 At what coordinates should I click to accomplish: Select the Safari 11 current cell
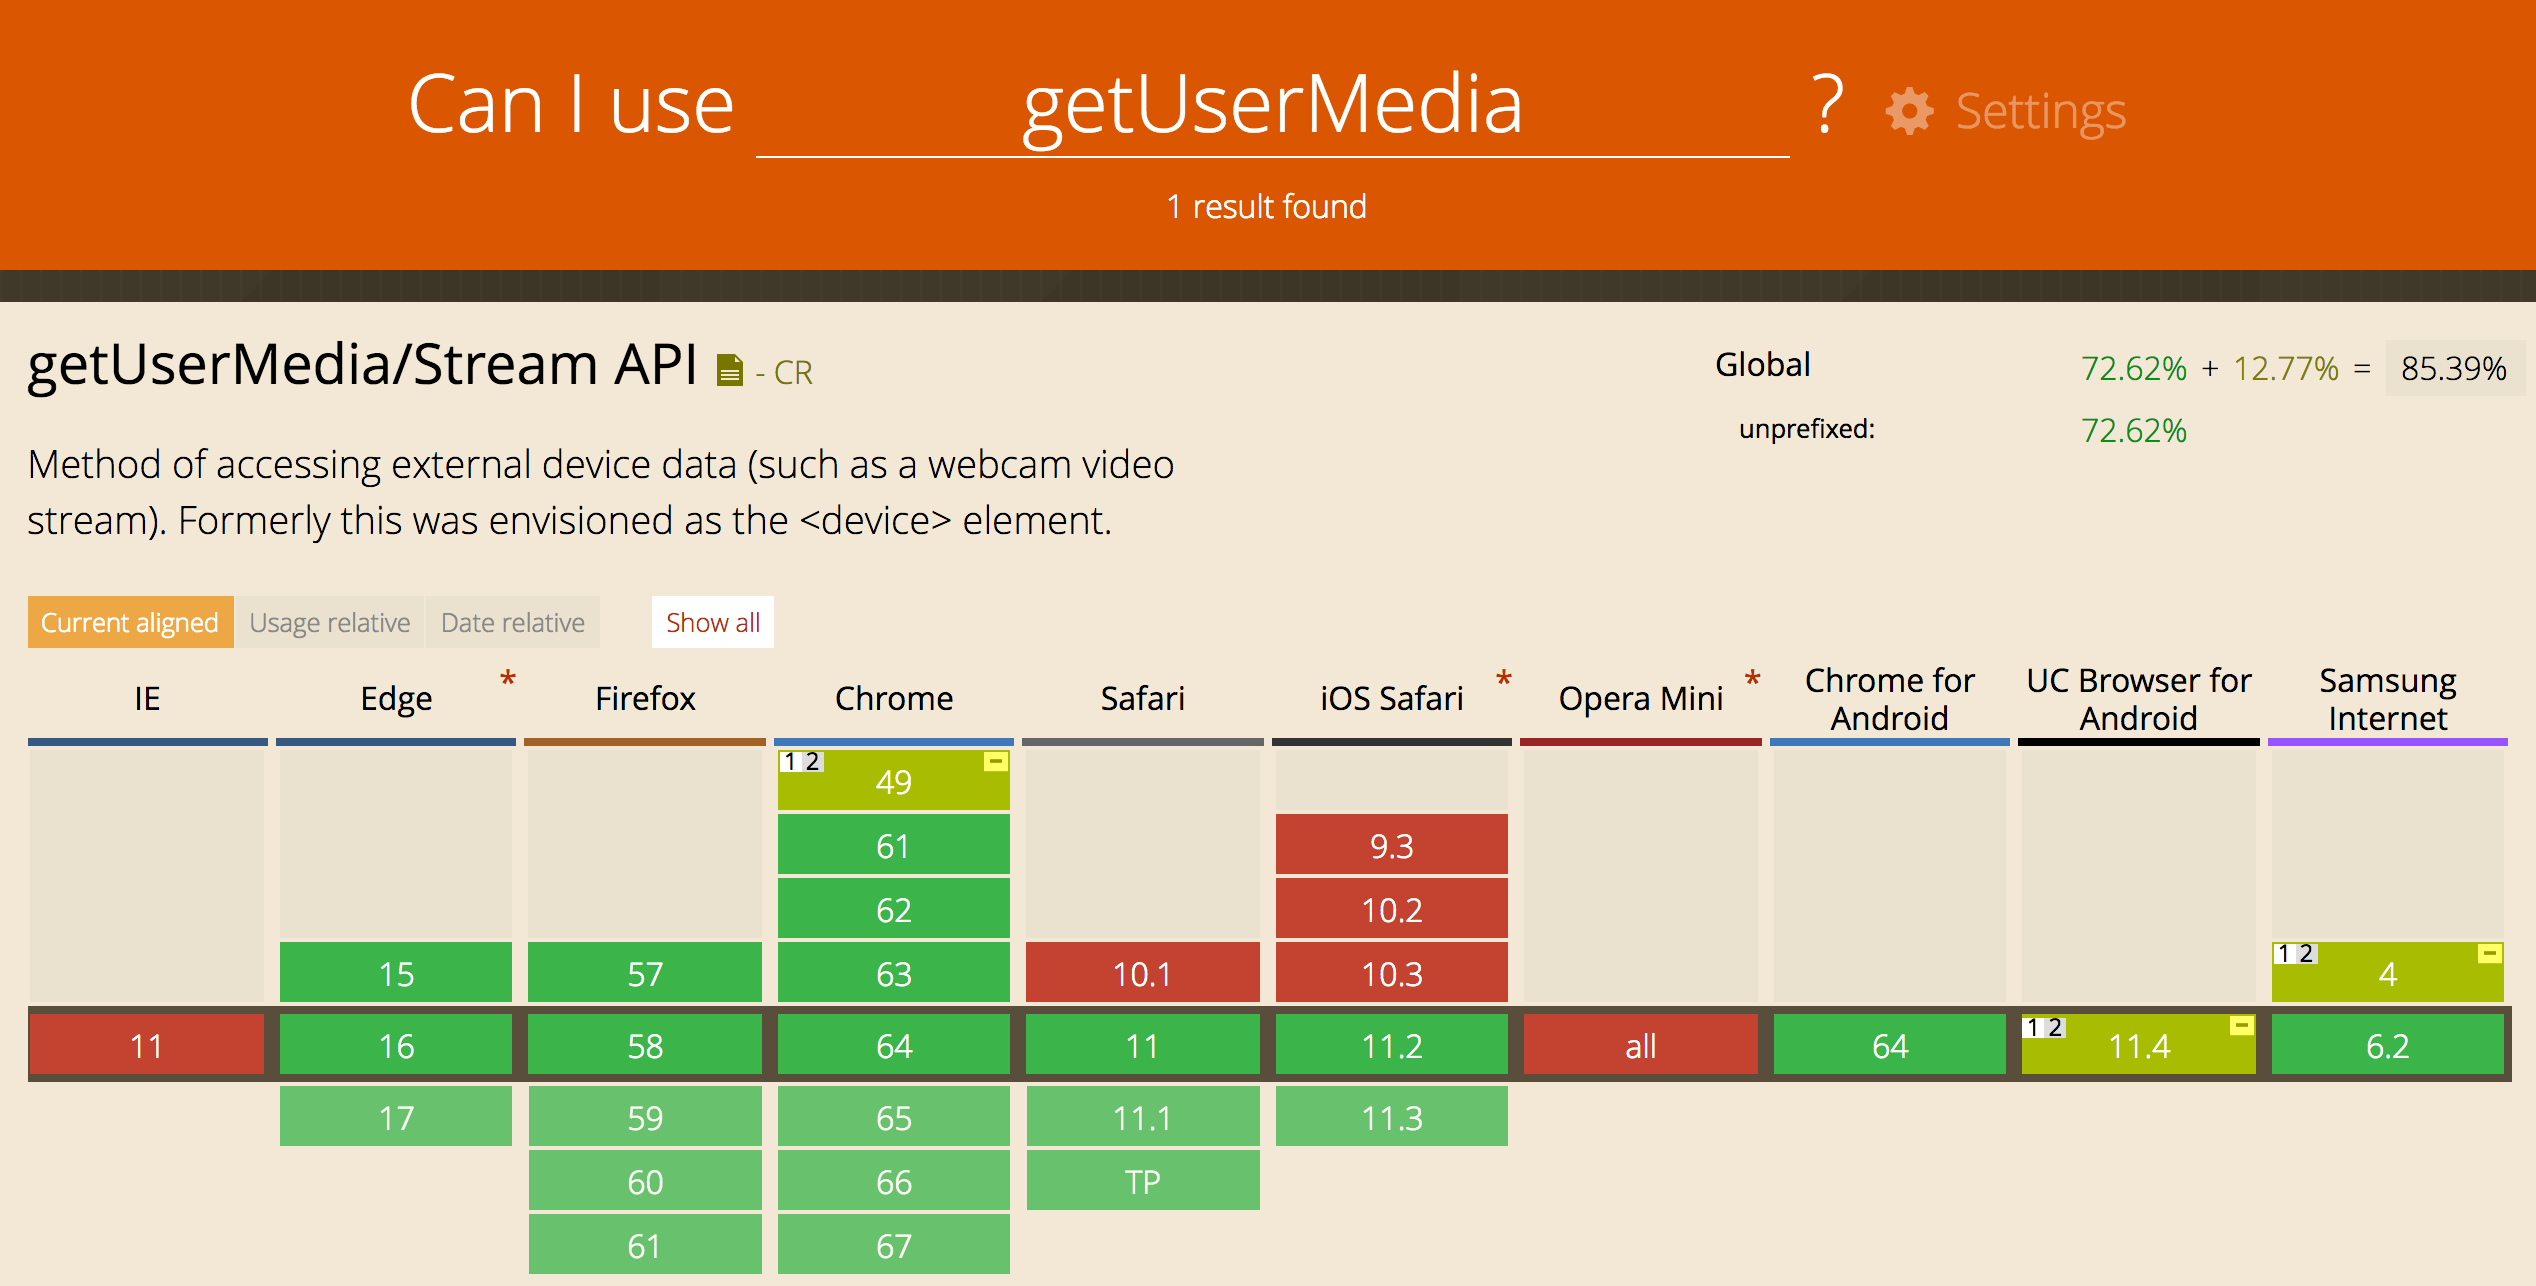1143,1045
